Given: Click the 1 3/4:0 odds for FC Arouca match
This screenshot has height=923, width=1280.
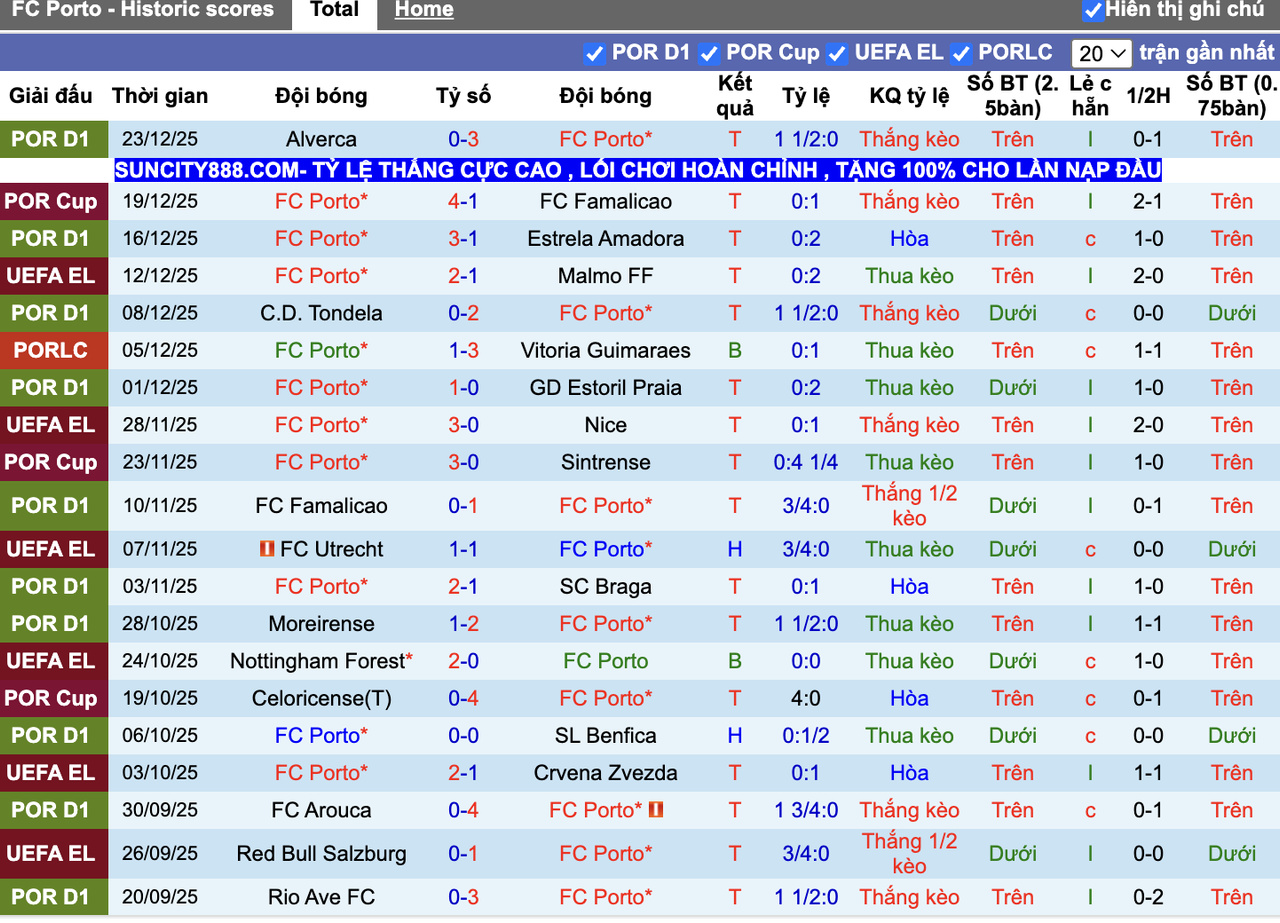Looking at the screenshot, I should (806, 810).
